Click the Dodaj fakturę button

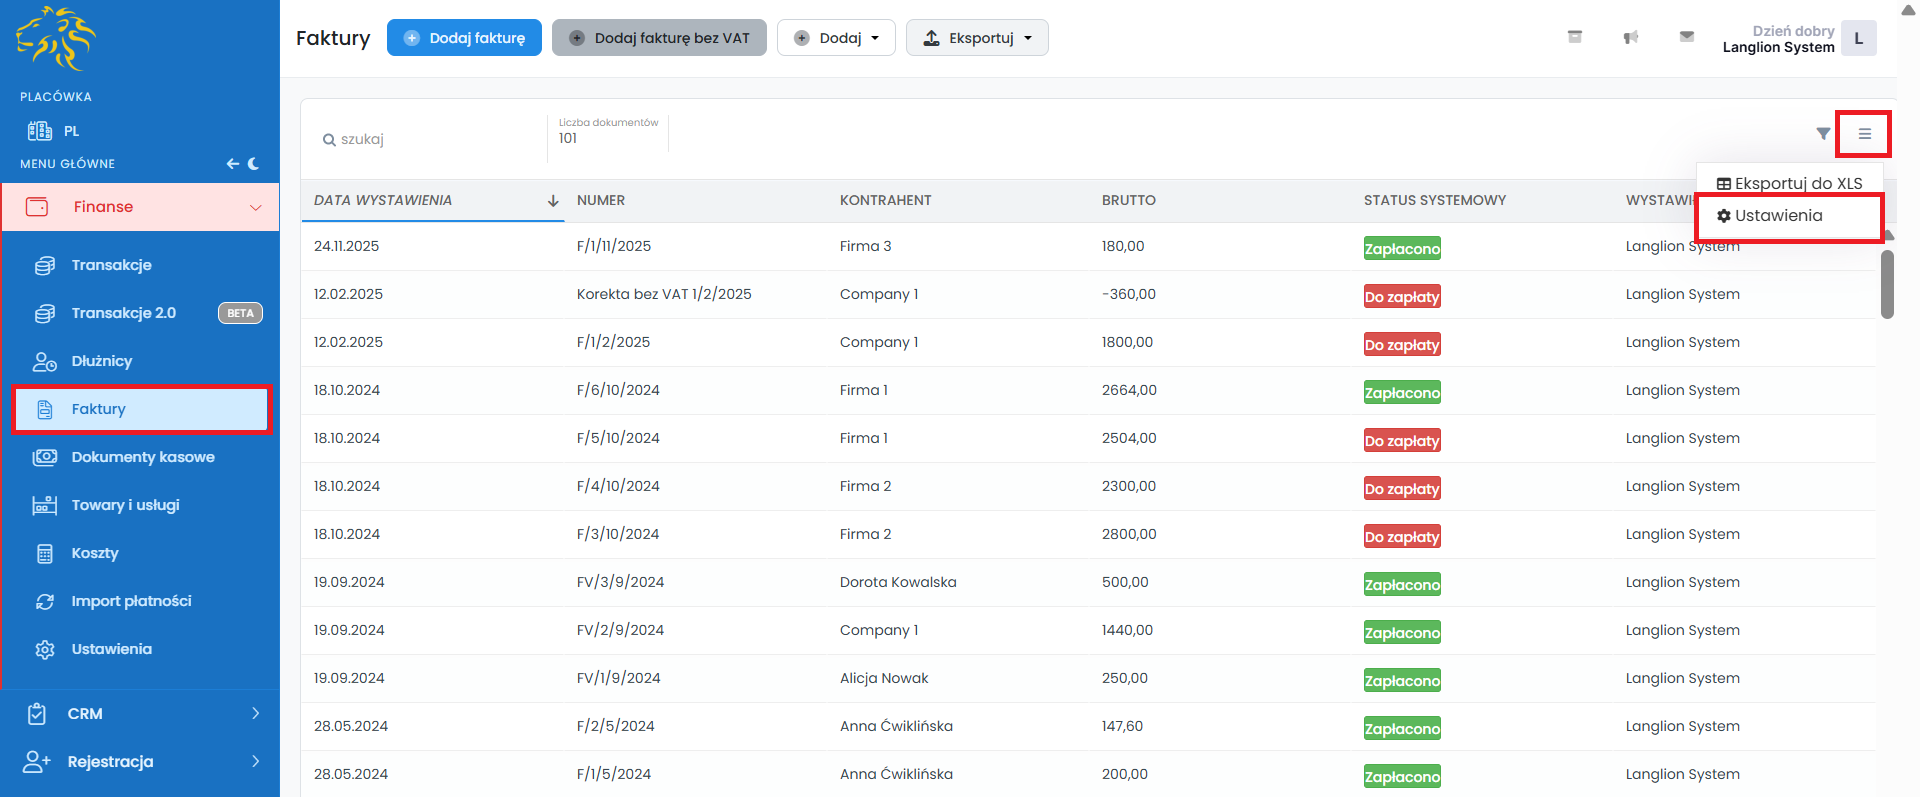[464, 38]
